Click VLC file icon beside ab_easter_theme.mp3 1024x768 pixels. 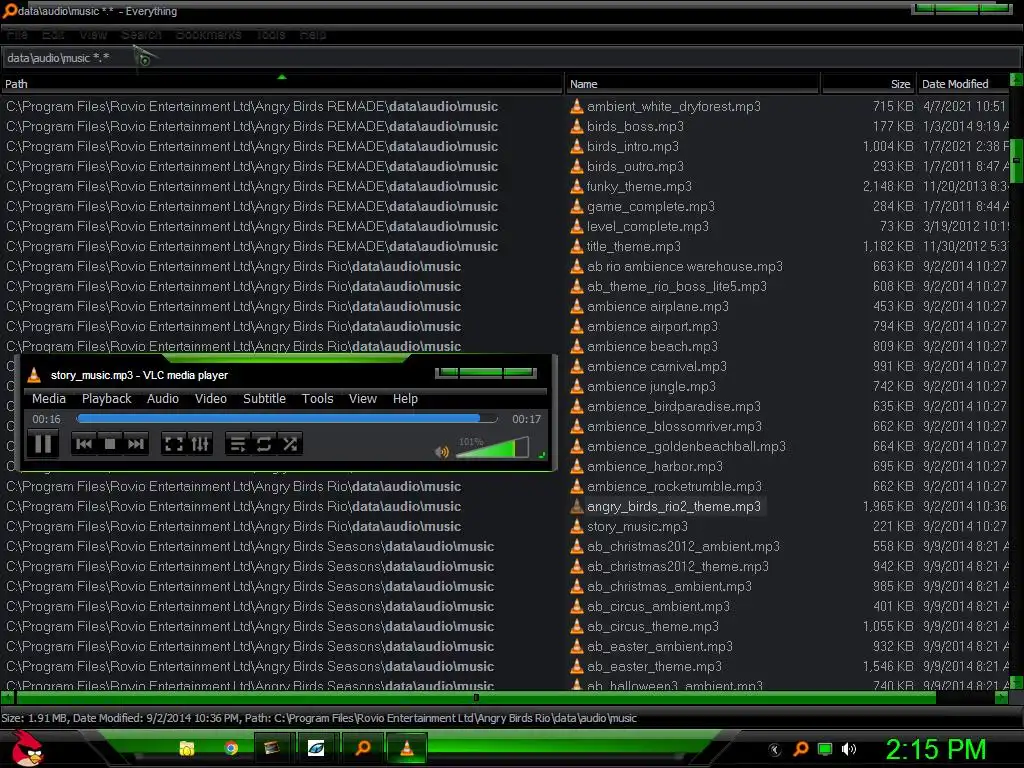click(577, 666)
